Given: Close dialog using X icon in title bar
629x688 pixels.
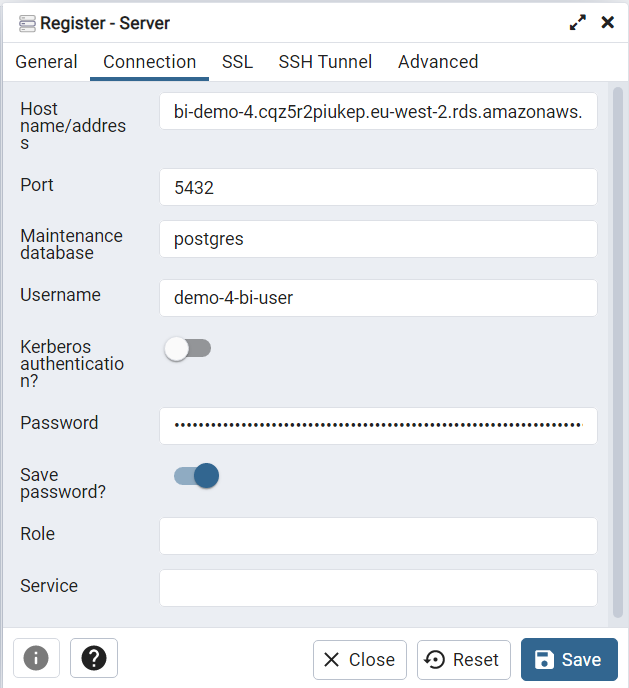Looking at the screenshot, I should [x=607, y=22].
